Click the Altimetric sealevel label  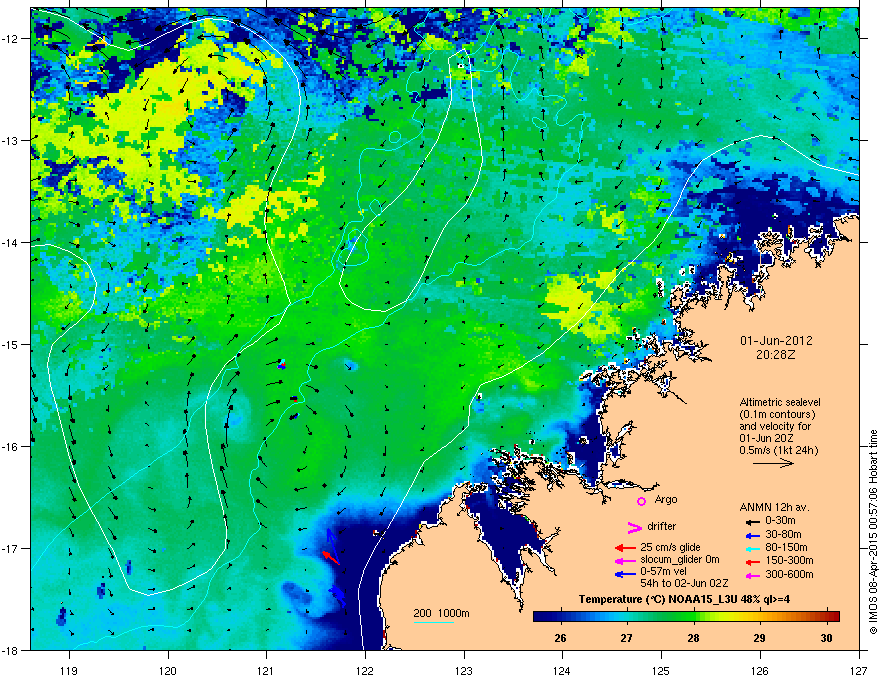point(780,403)
